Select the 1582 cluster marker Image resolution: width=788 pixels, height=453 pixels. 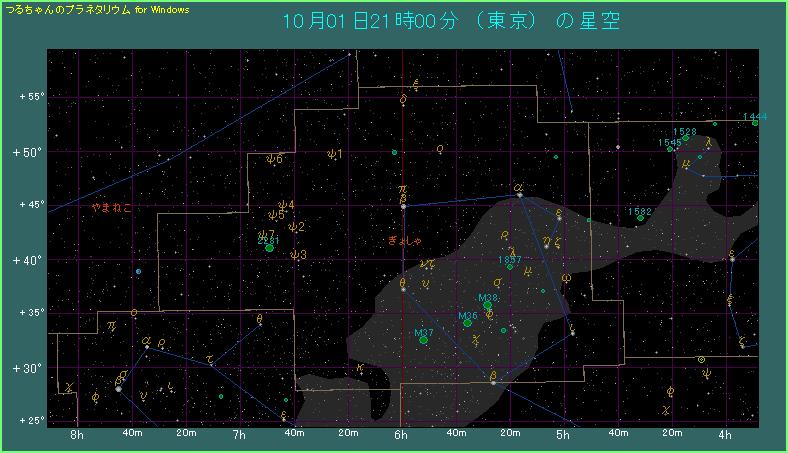pos(640,218)
